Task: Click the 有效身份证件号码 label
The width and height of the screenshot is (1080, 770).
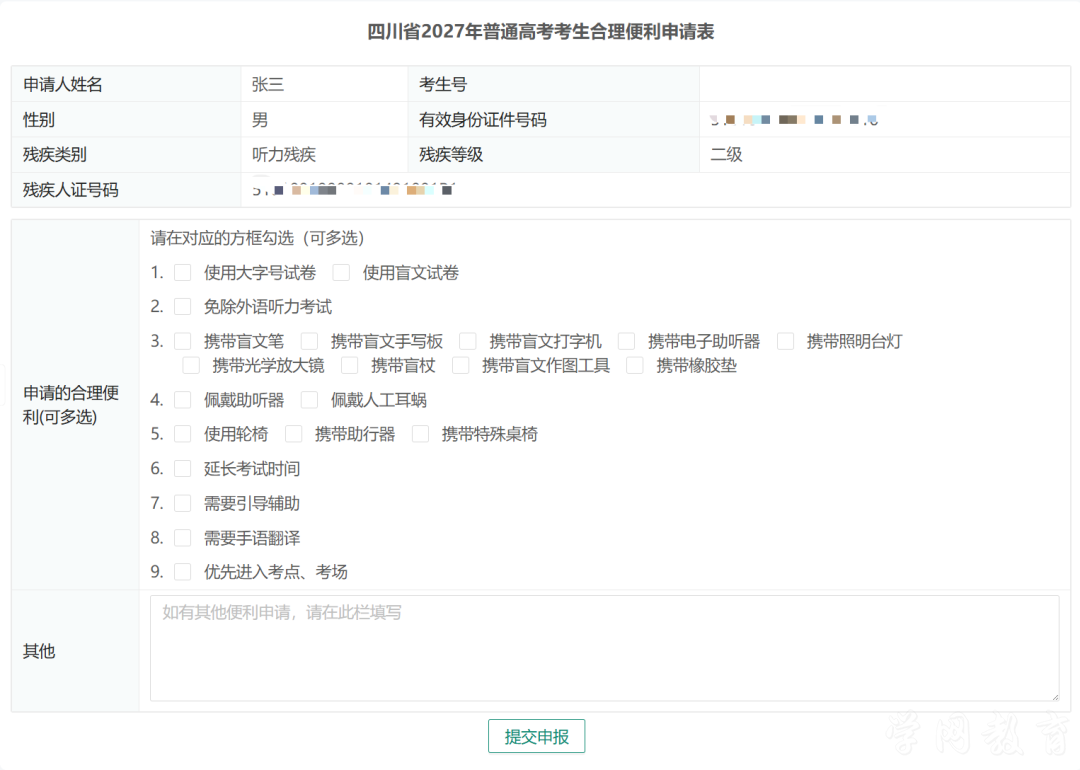Action: tap(482, 120)
